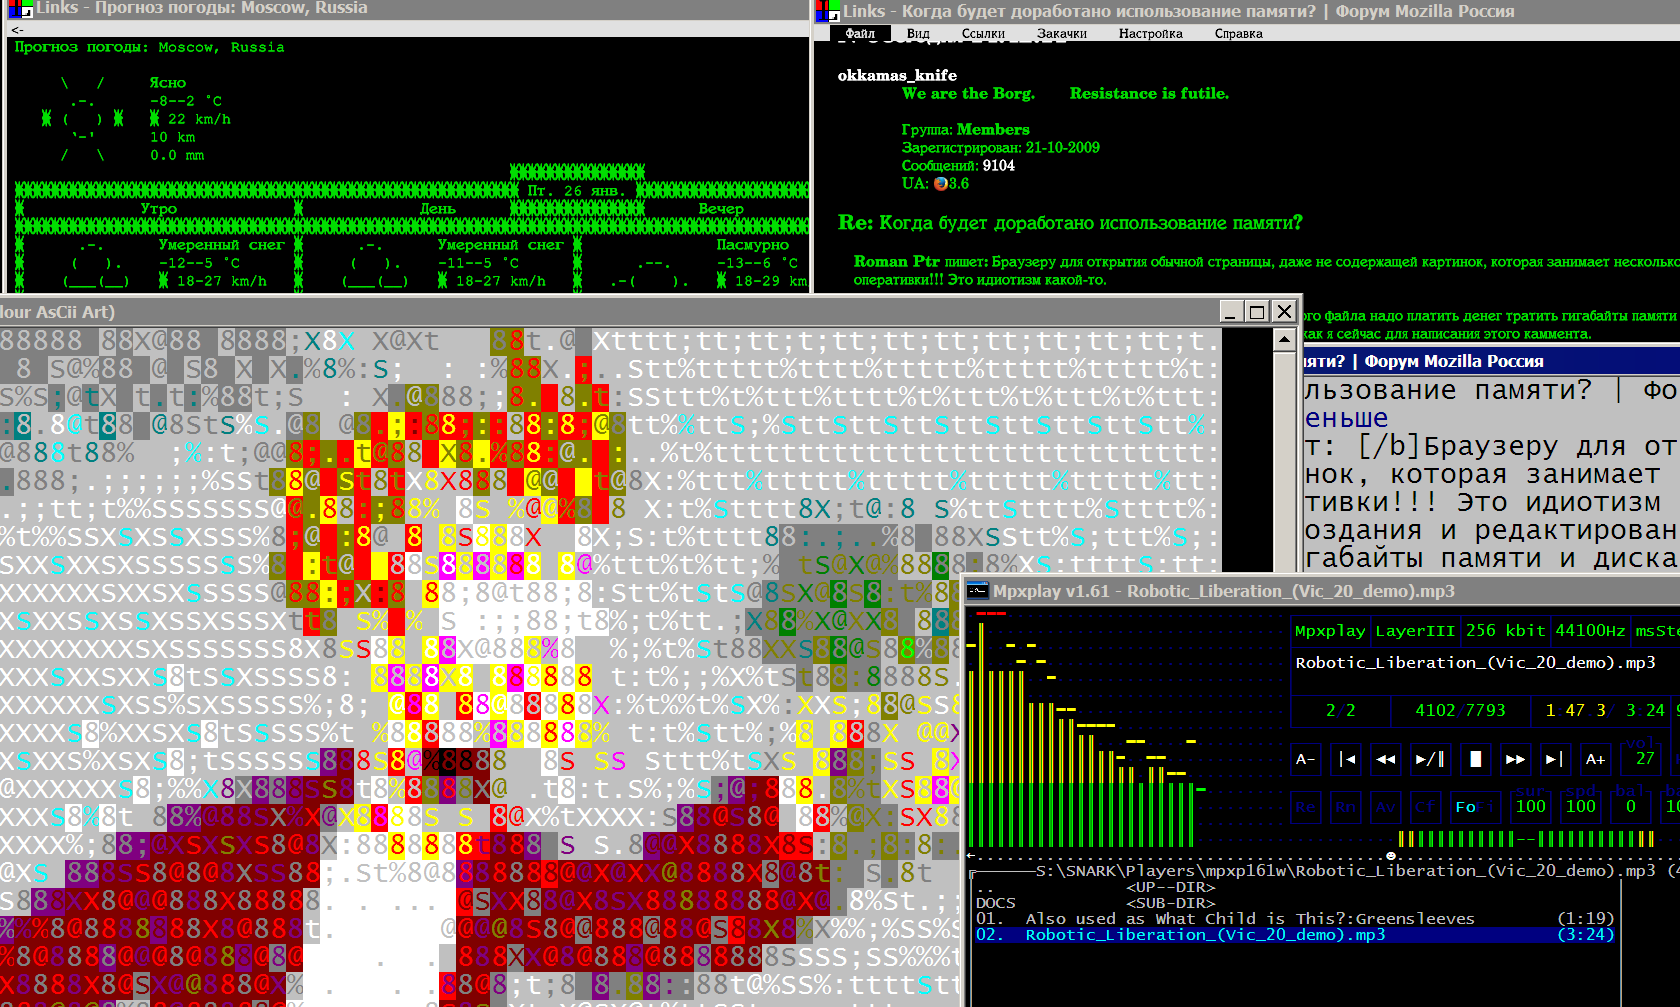The height and width of the screenshot is (1007, 1680).
Task: Click the Mpxplay window title icon
Action: coord(978,591)
